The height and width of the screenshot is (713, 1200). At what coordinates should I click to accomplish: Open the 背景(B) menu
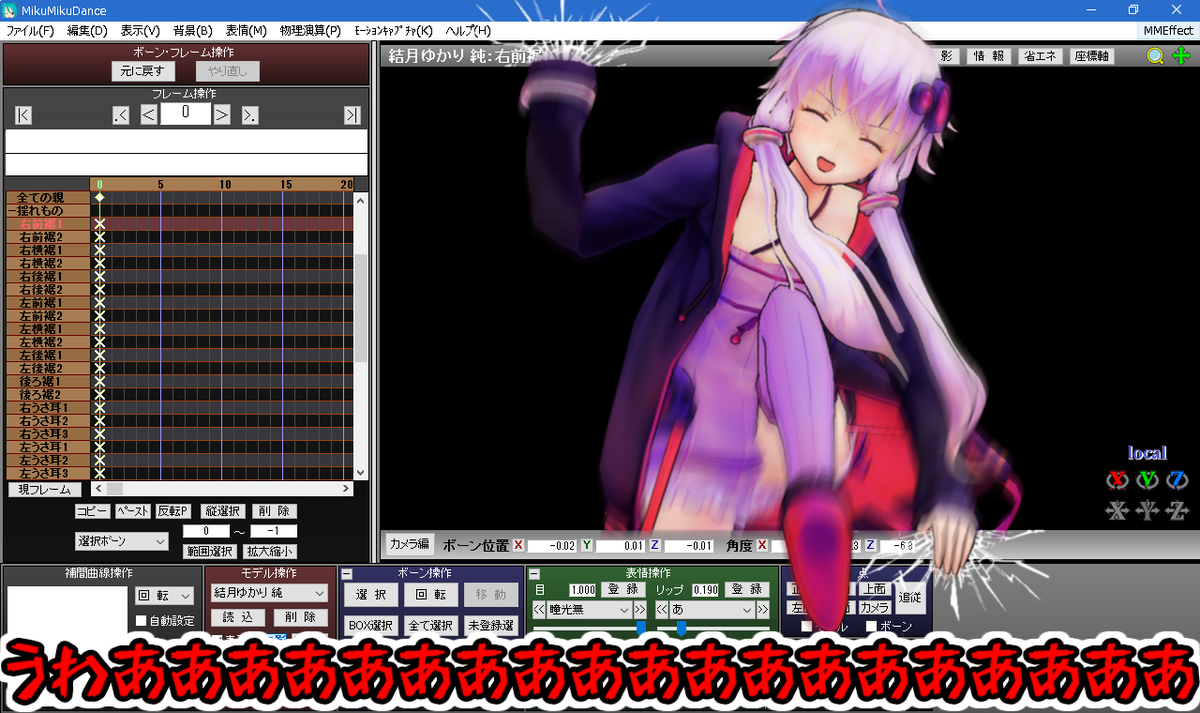click(193, 31)
